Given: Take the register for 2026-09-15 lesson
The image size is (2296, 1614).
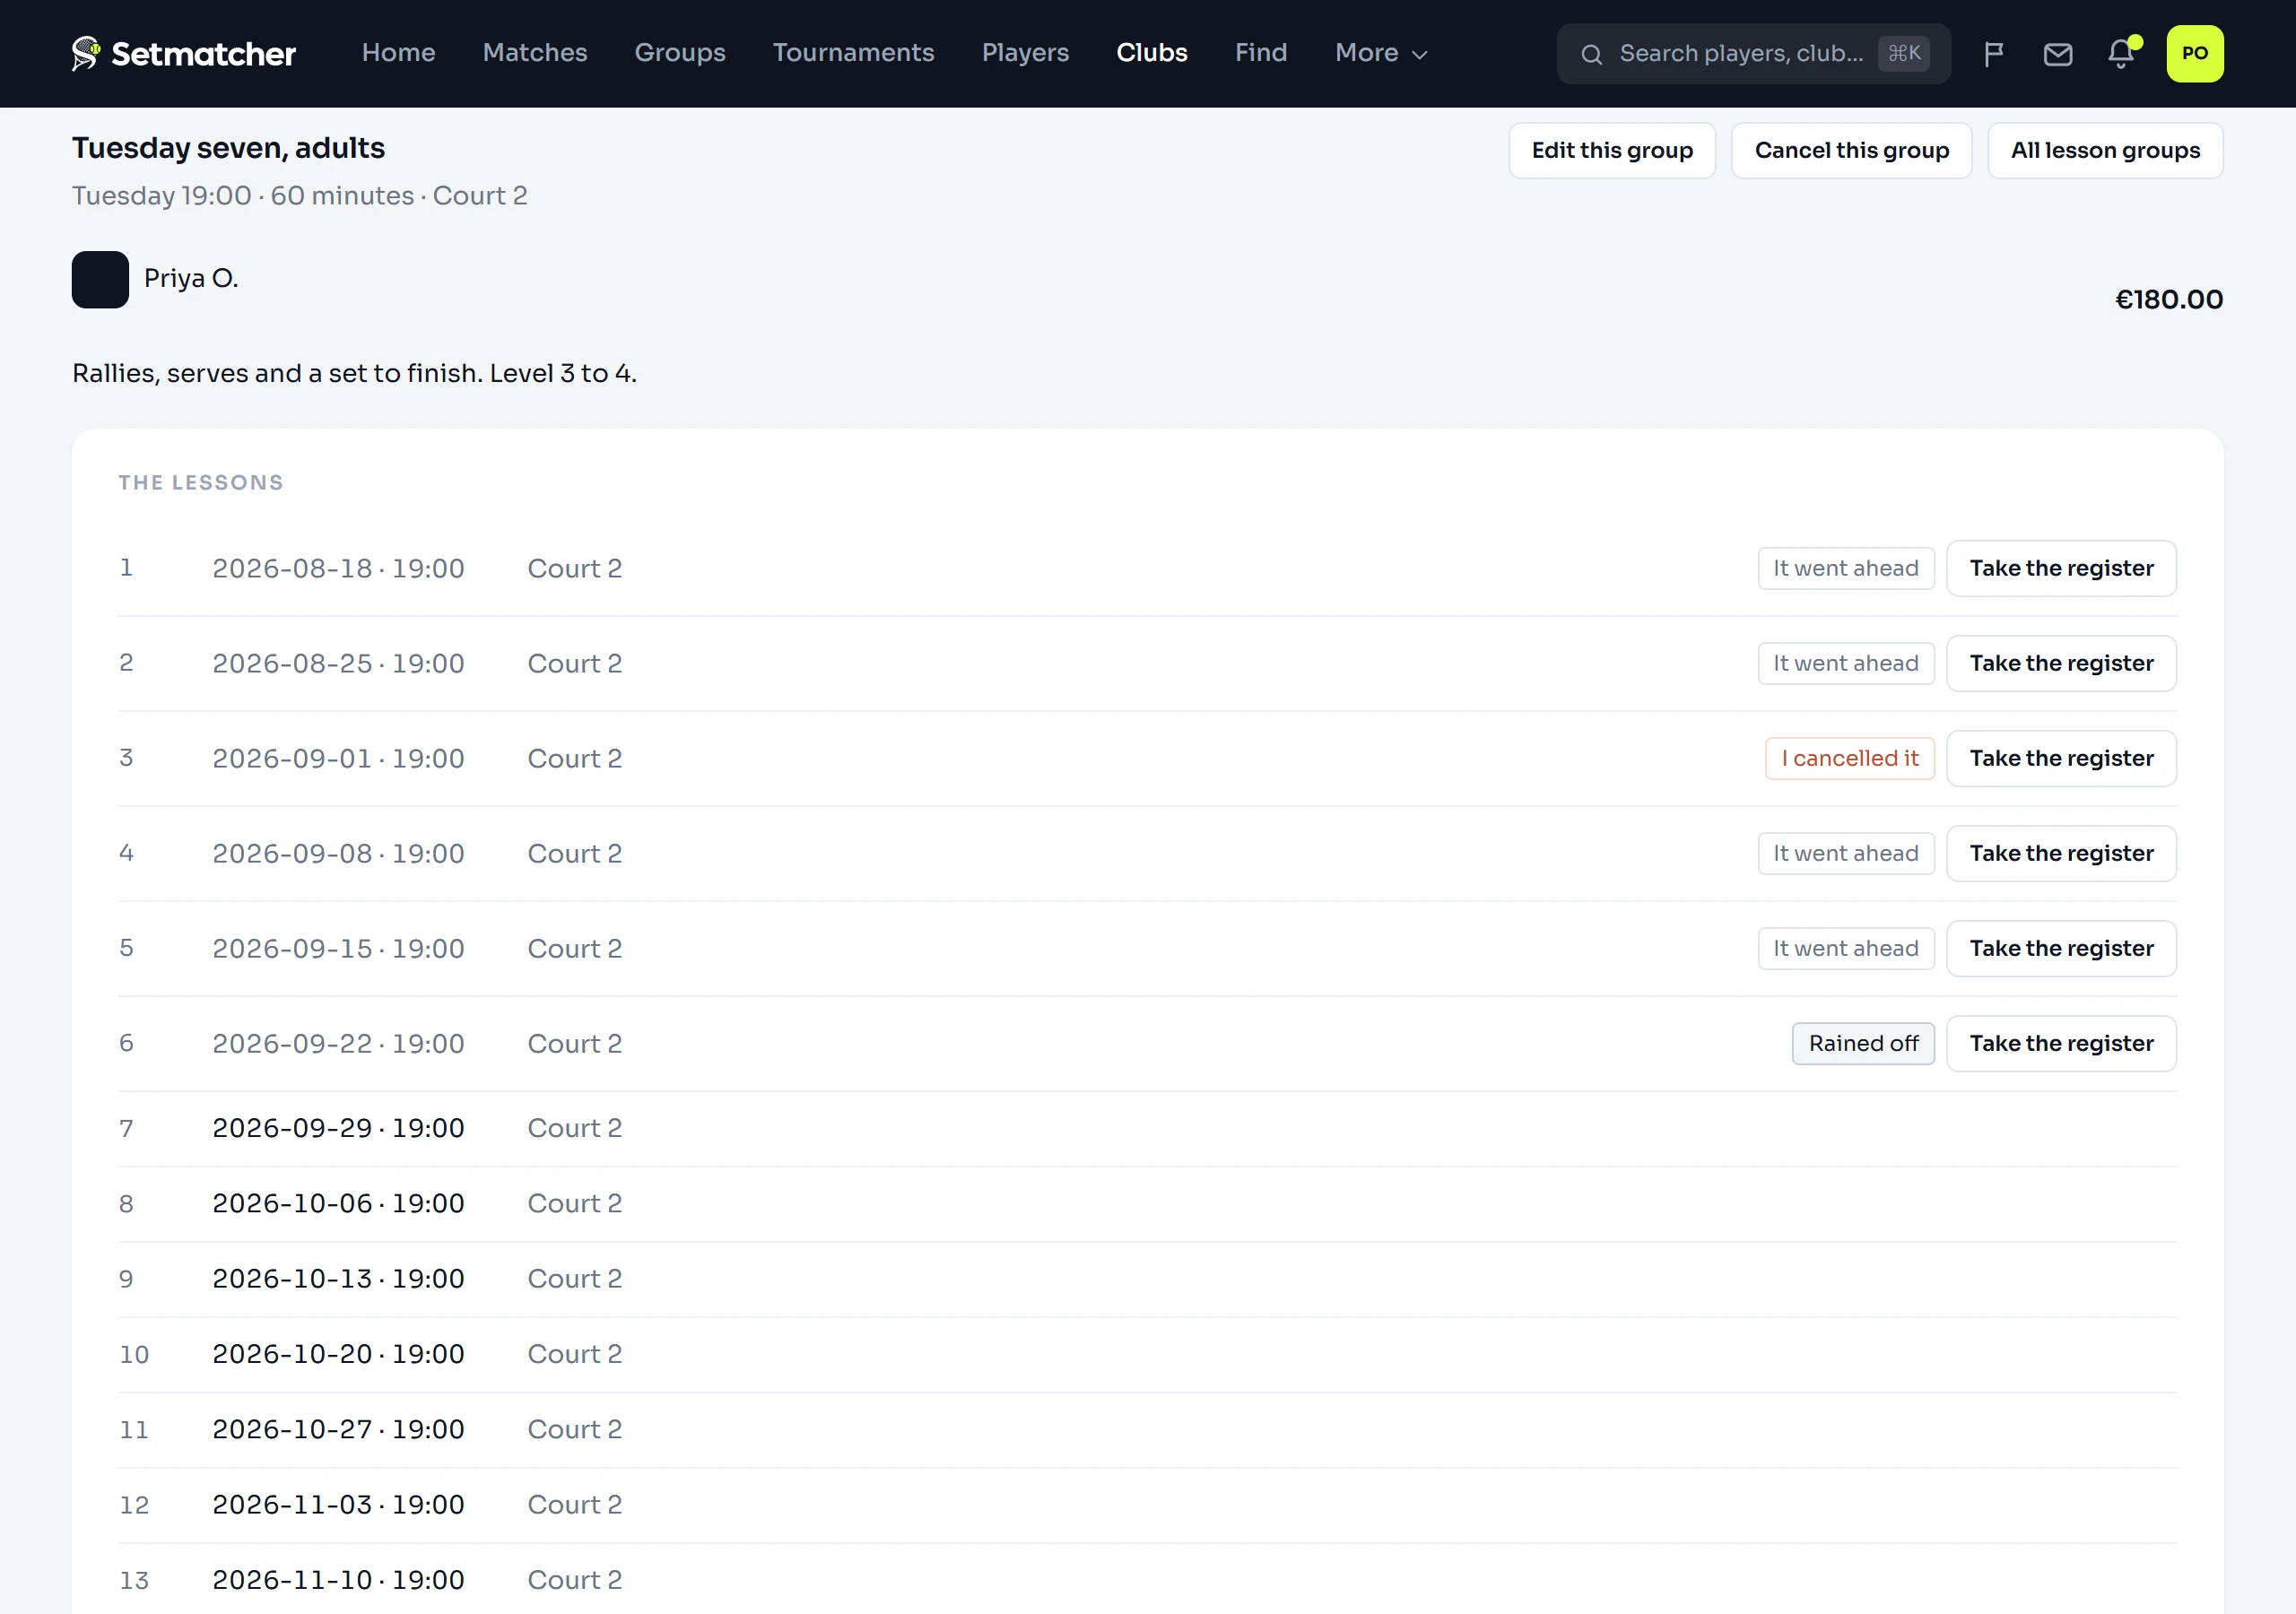Looking at the screenshot, I should (x=2061, y=948).
